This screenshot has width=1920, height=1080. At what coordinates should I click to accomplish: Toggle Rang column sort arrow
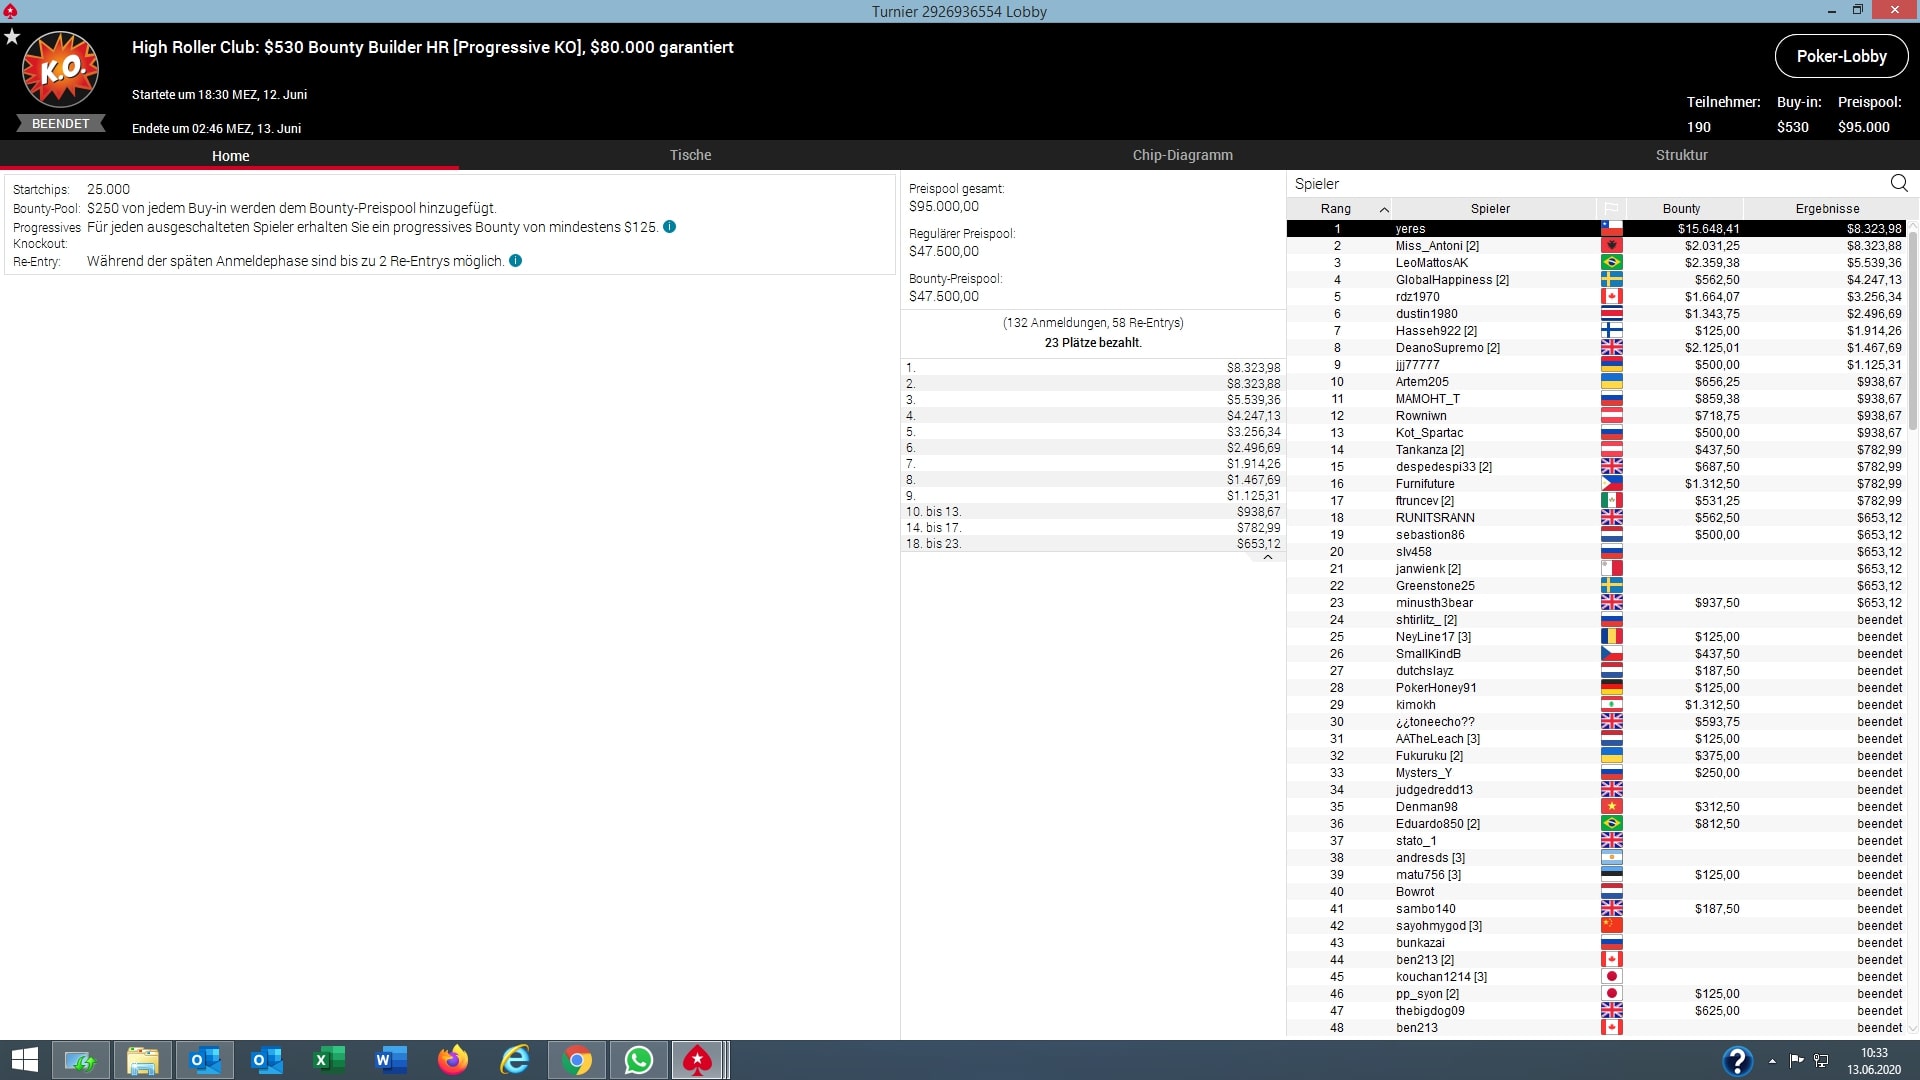click(1384, 209)
